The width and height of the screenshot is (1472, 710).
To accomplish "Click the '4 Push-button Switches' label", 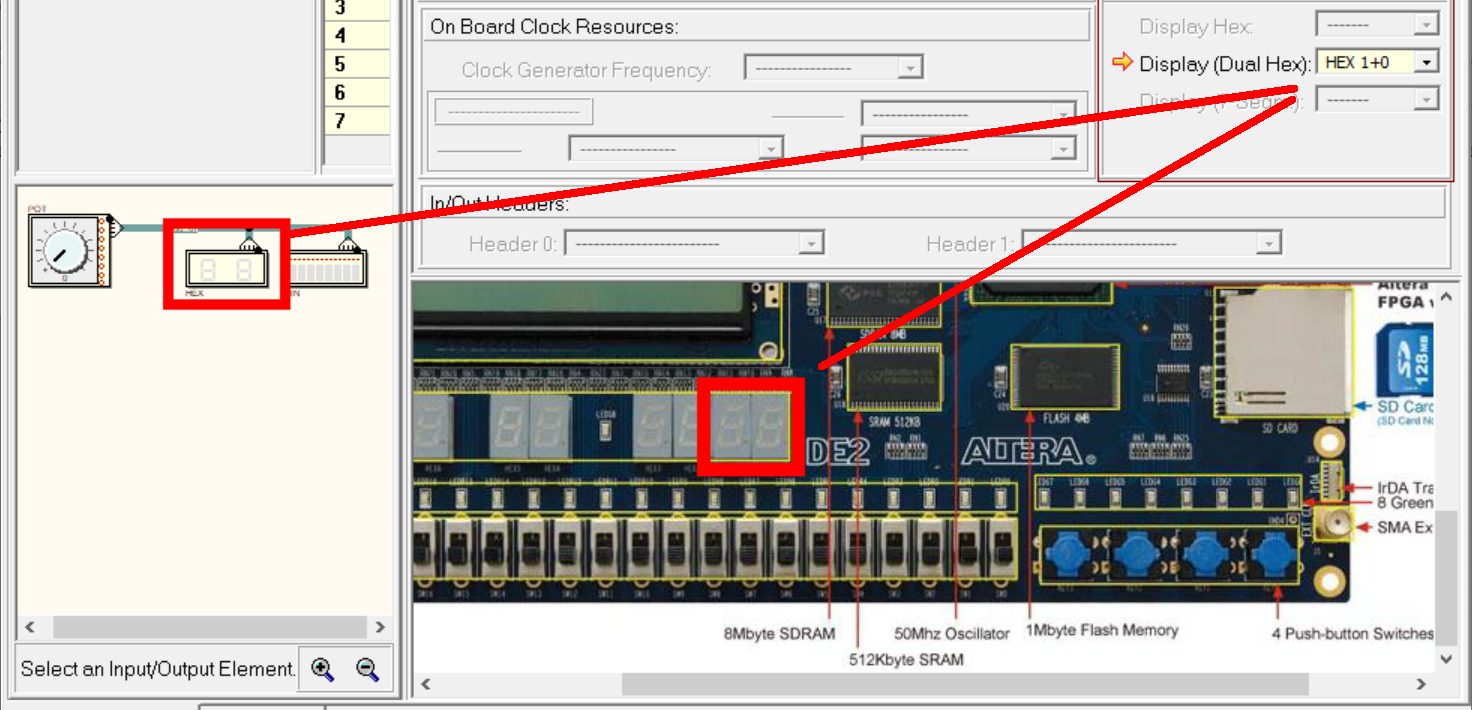I will (1352, 634).
